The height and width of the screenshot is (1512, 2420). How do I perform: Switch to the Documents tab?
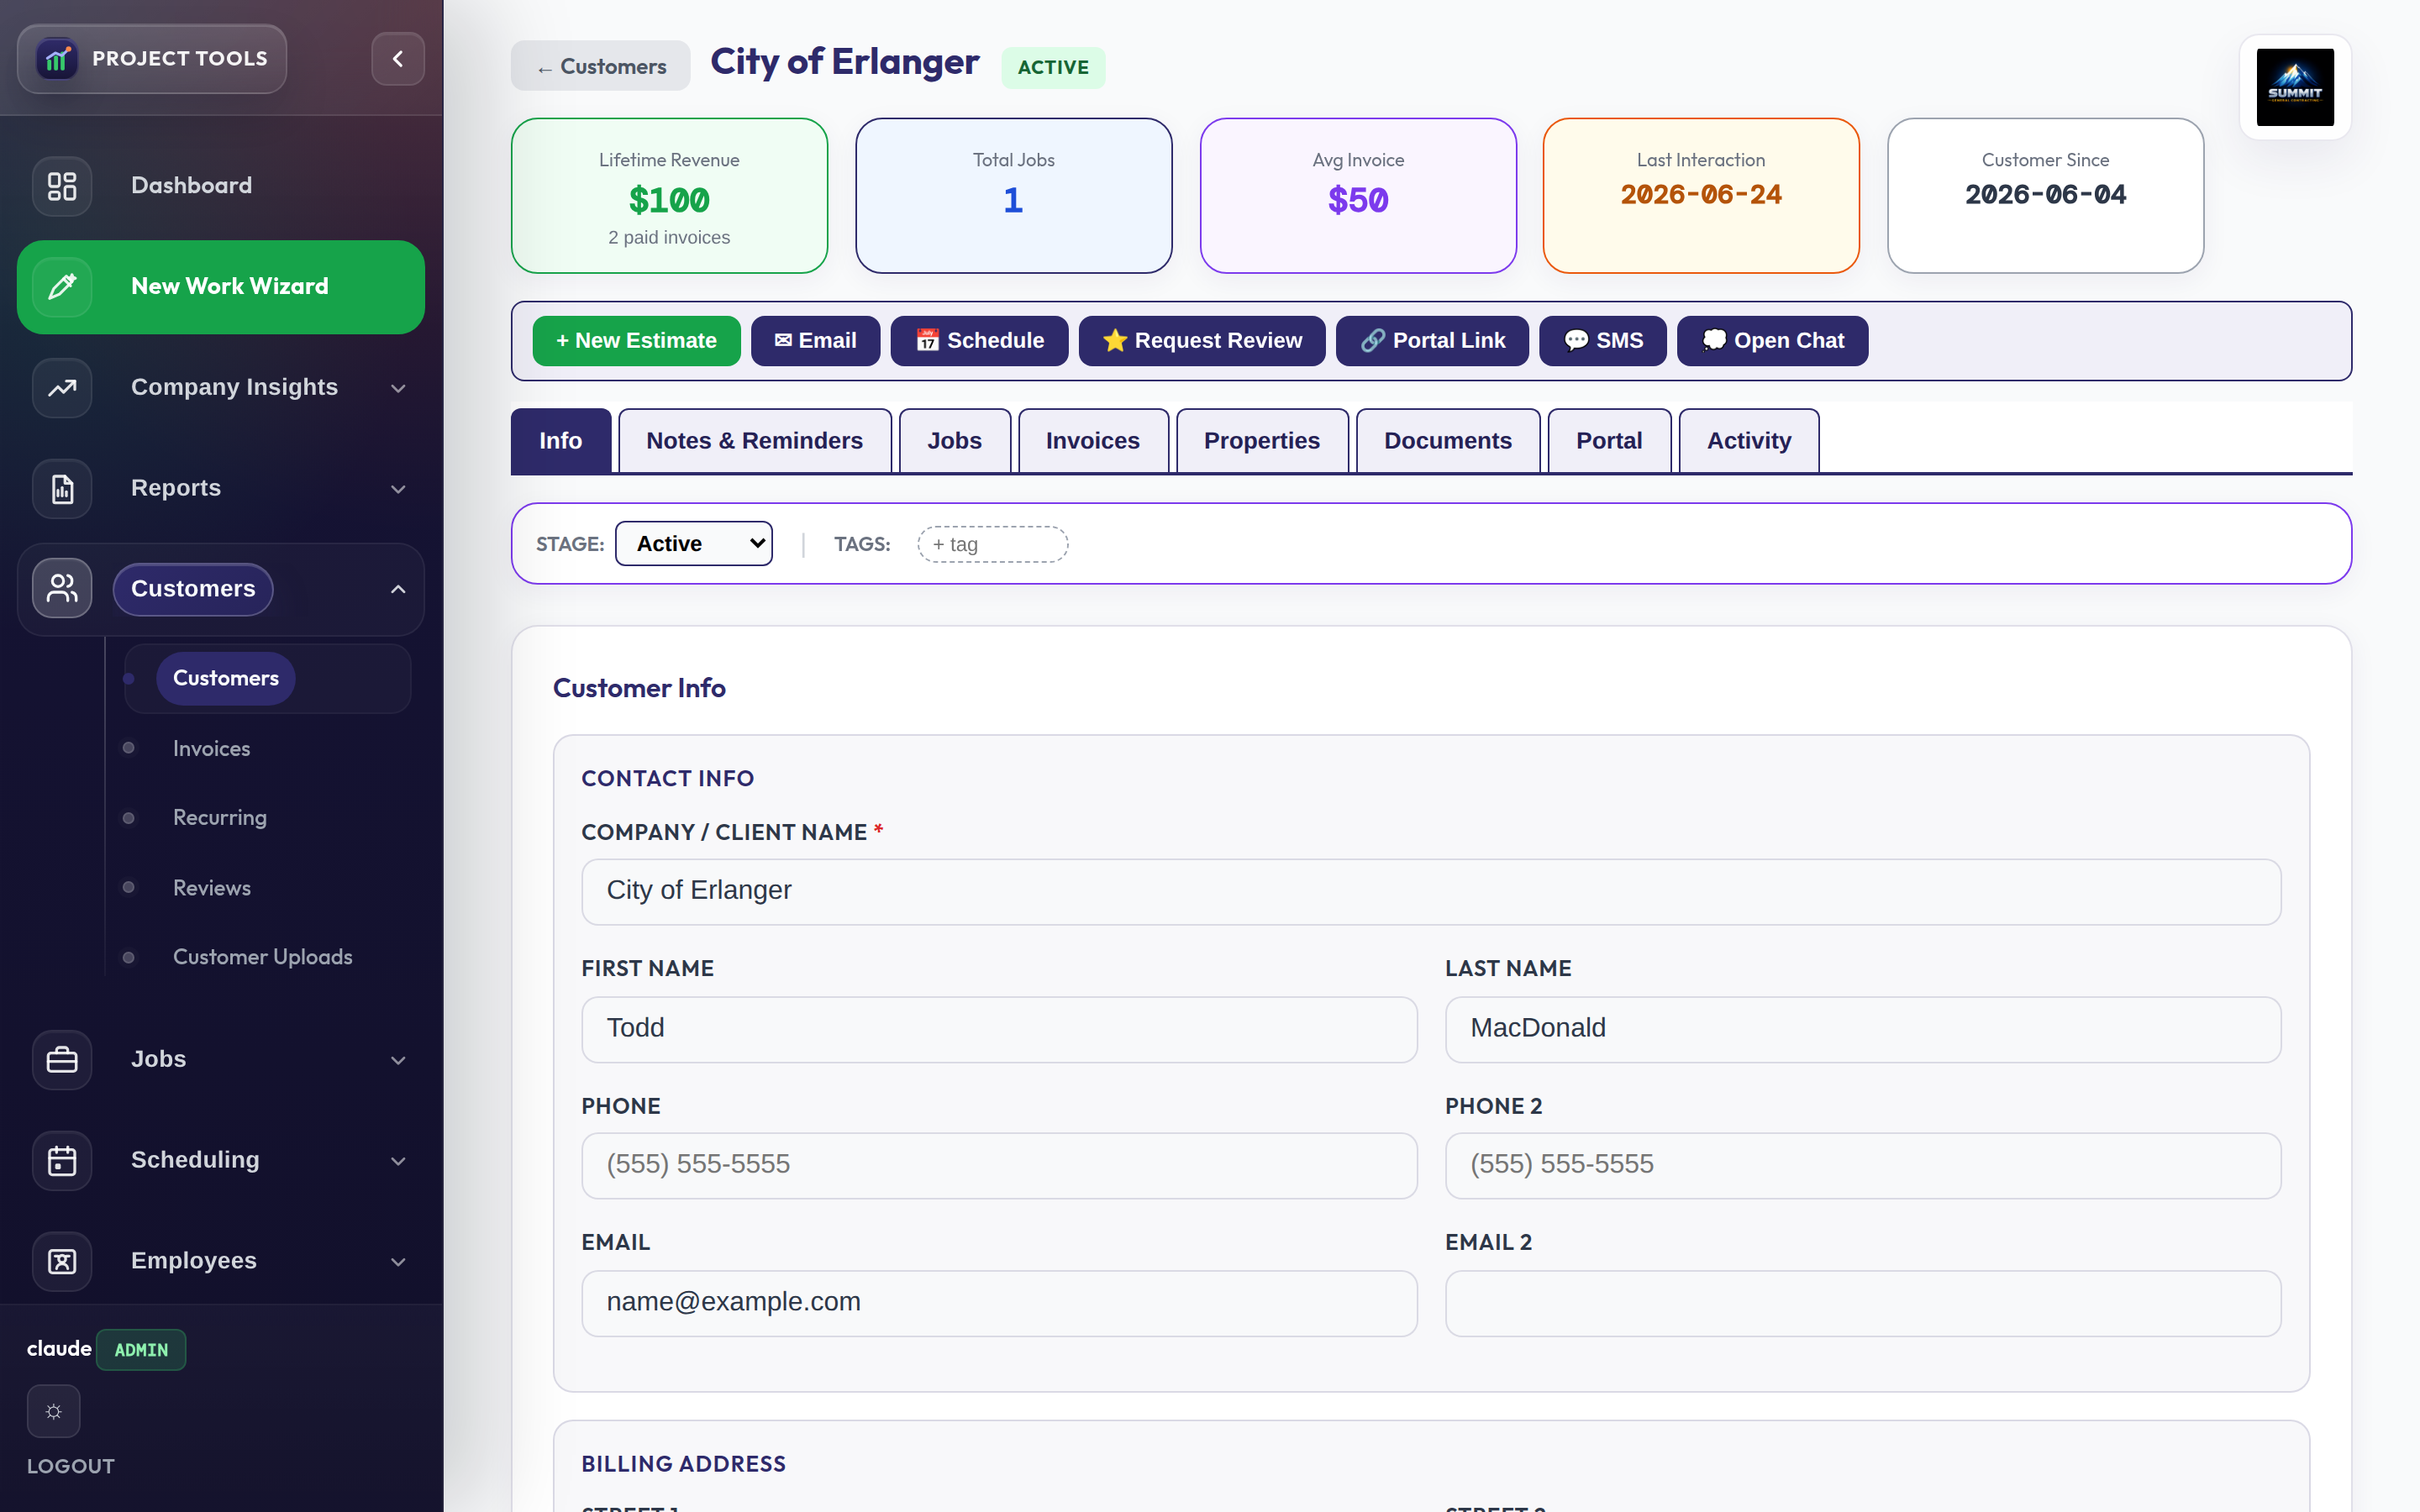pos(1448,441)
